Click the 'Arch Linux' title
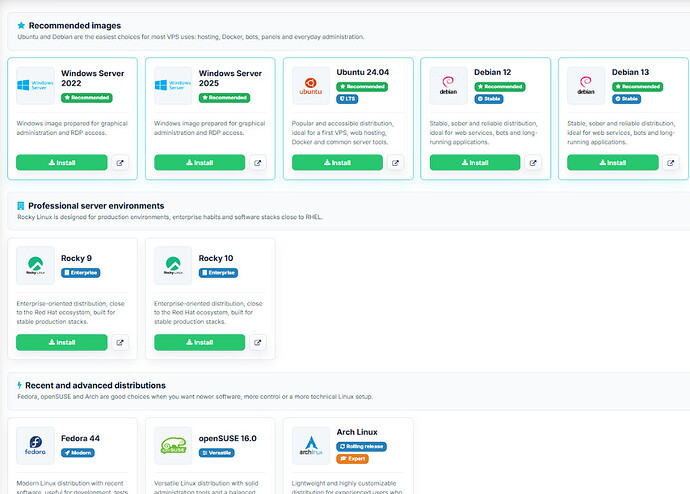 click(357, 432)
